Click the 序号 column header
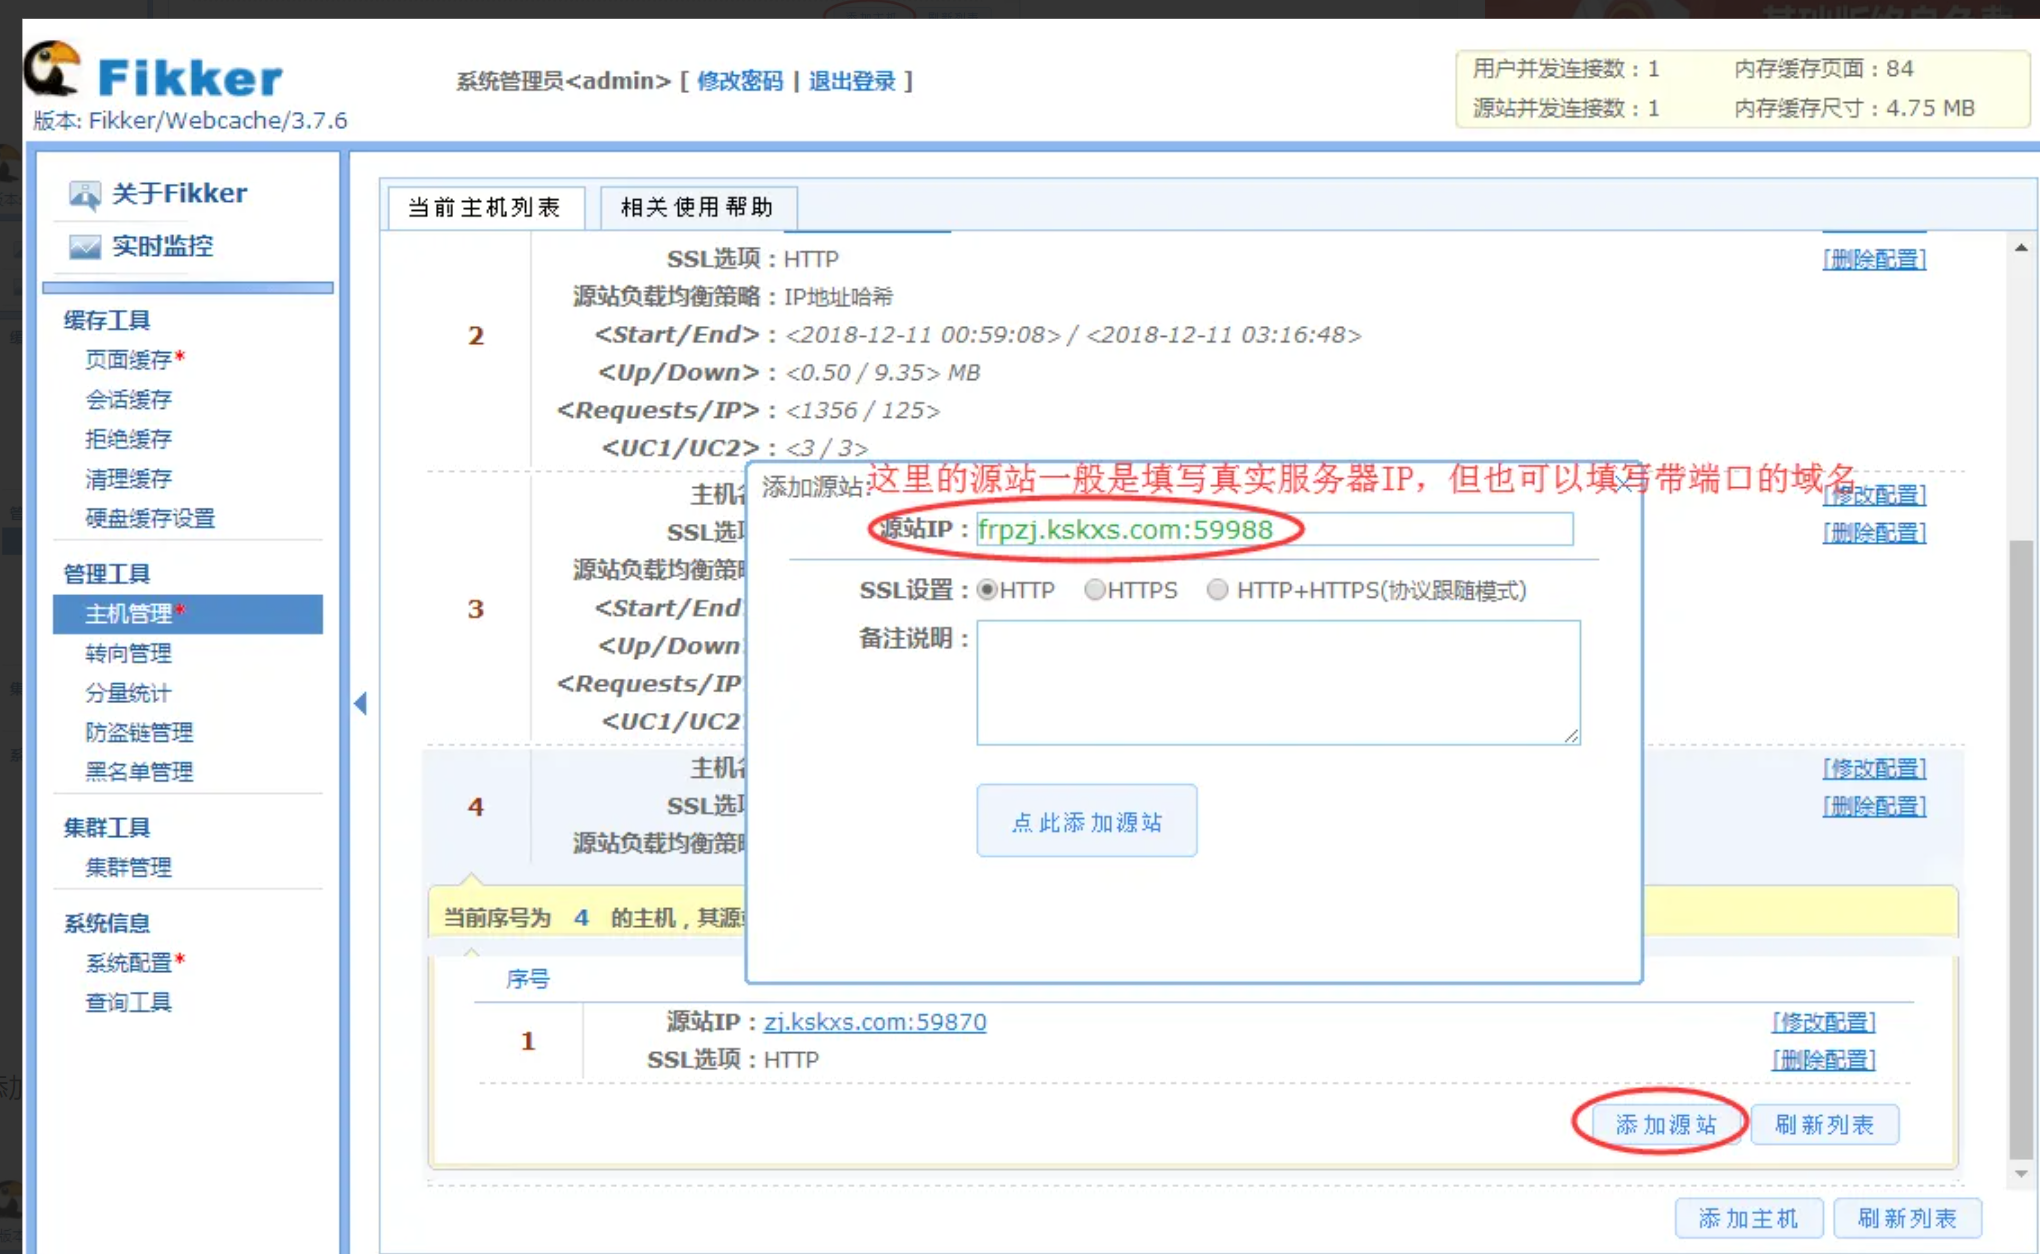 click(528, 979)
